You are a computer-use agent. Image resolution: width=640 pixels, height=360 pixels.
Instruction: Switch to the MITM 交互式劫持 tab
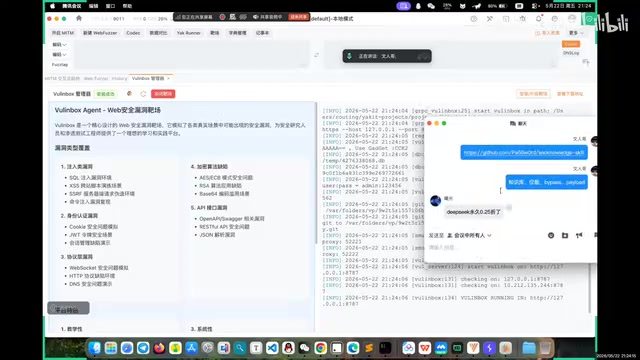[62, 78]
